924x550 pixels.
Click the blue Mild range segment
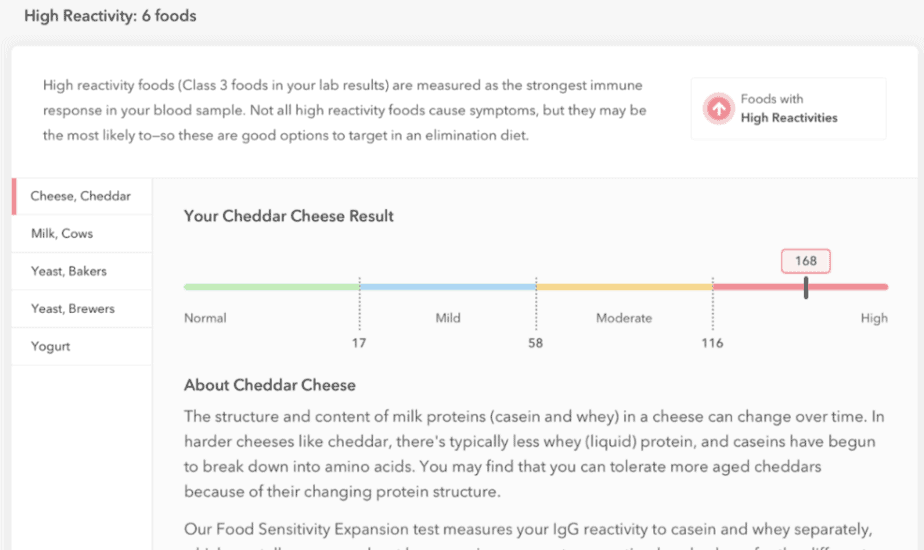coord(448,287)
